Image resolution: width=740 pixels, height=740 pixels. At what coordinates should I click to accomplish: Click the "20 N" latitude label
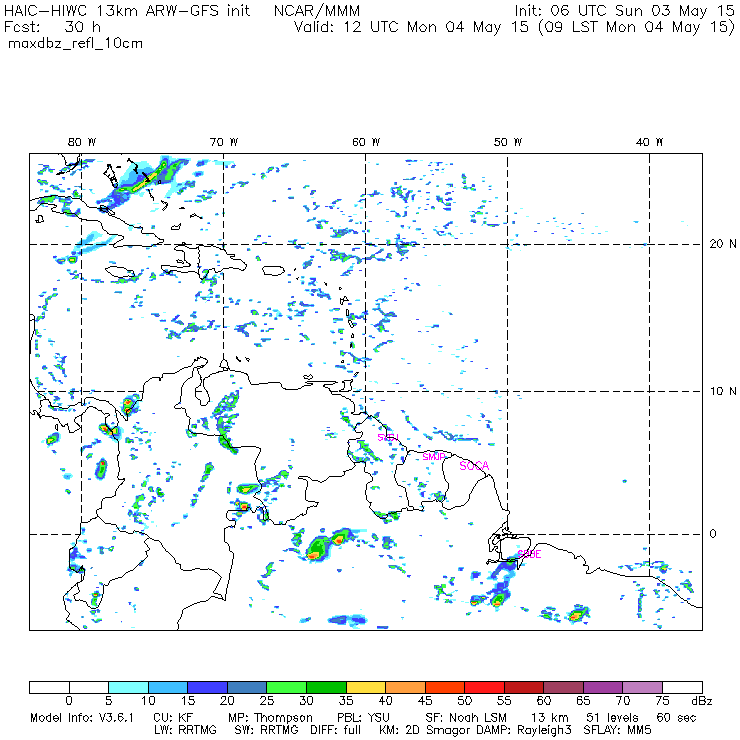click(x=723, y=244)
